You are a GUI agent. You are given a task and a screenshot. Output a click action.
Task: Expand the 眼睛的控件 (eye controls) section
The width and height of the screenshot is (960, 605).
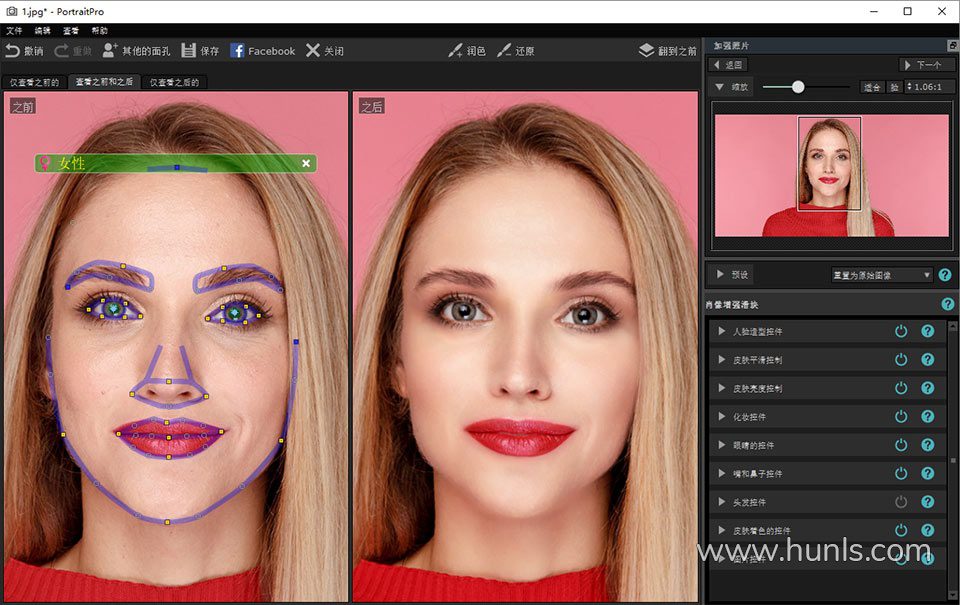pos(722,445)
